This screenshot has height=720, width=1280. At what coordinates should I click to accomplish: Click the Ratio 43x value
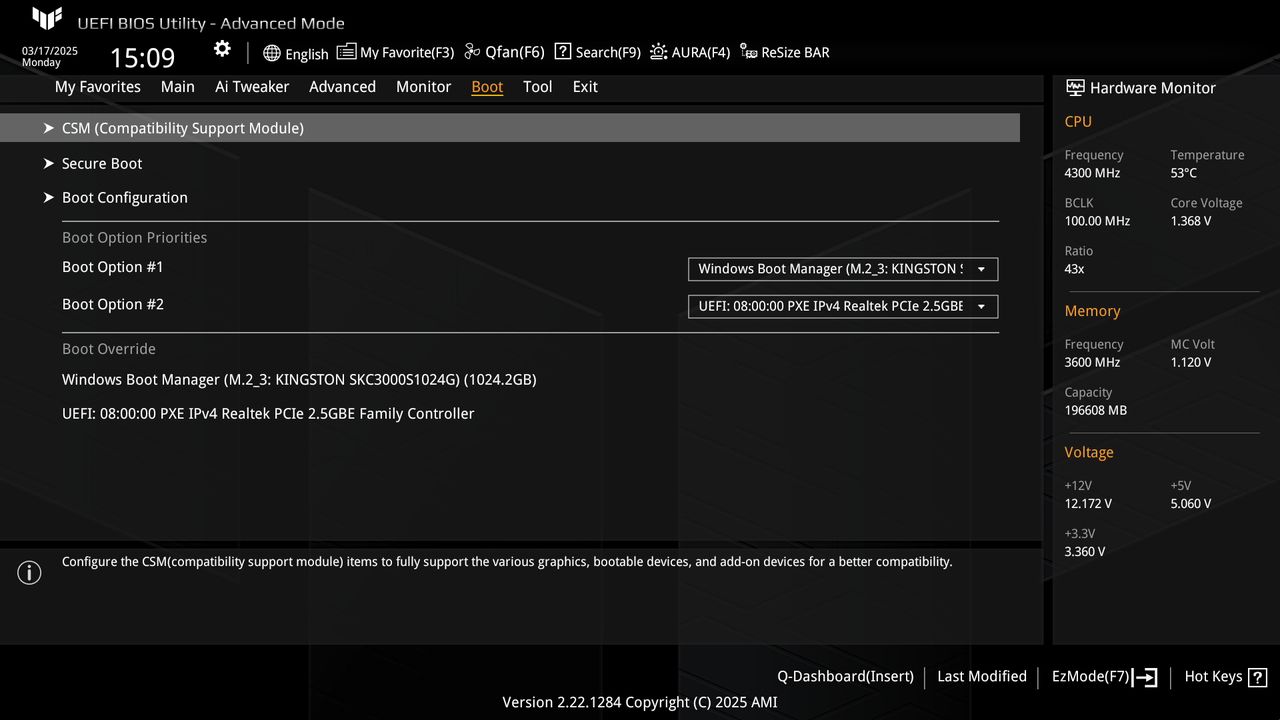click(x=1075, y=269)
